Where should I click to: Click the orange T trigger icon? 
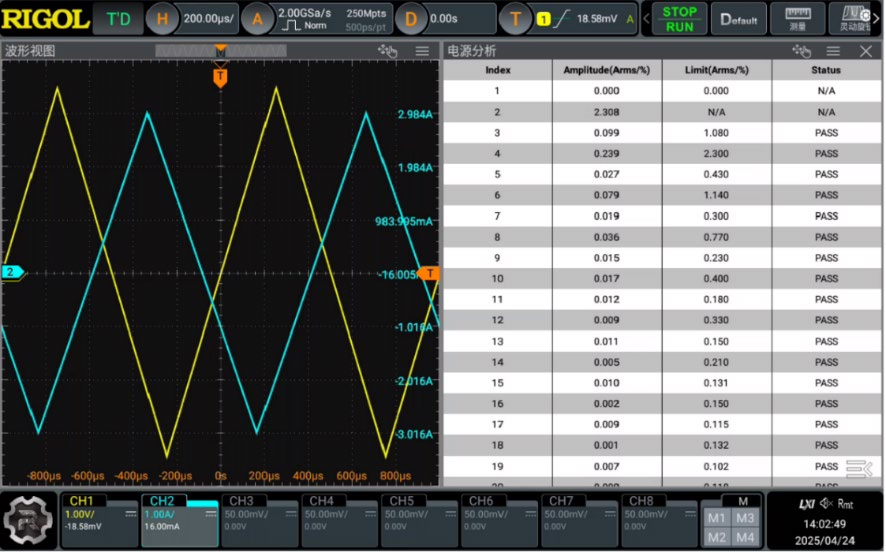[515, 19]
